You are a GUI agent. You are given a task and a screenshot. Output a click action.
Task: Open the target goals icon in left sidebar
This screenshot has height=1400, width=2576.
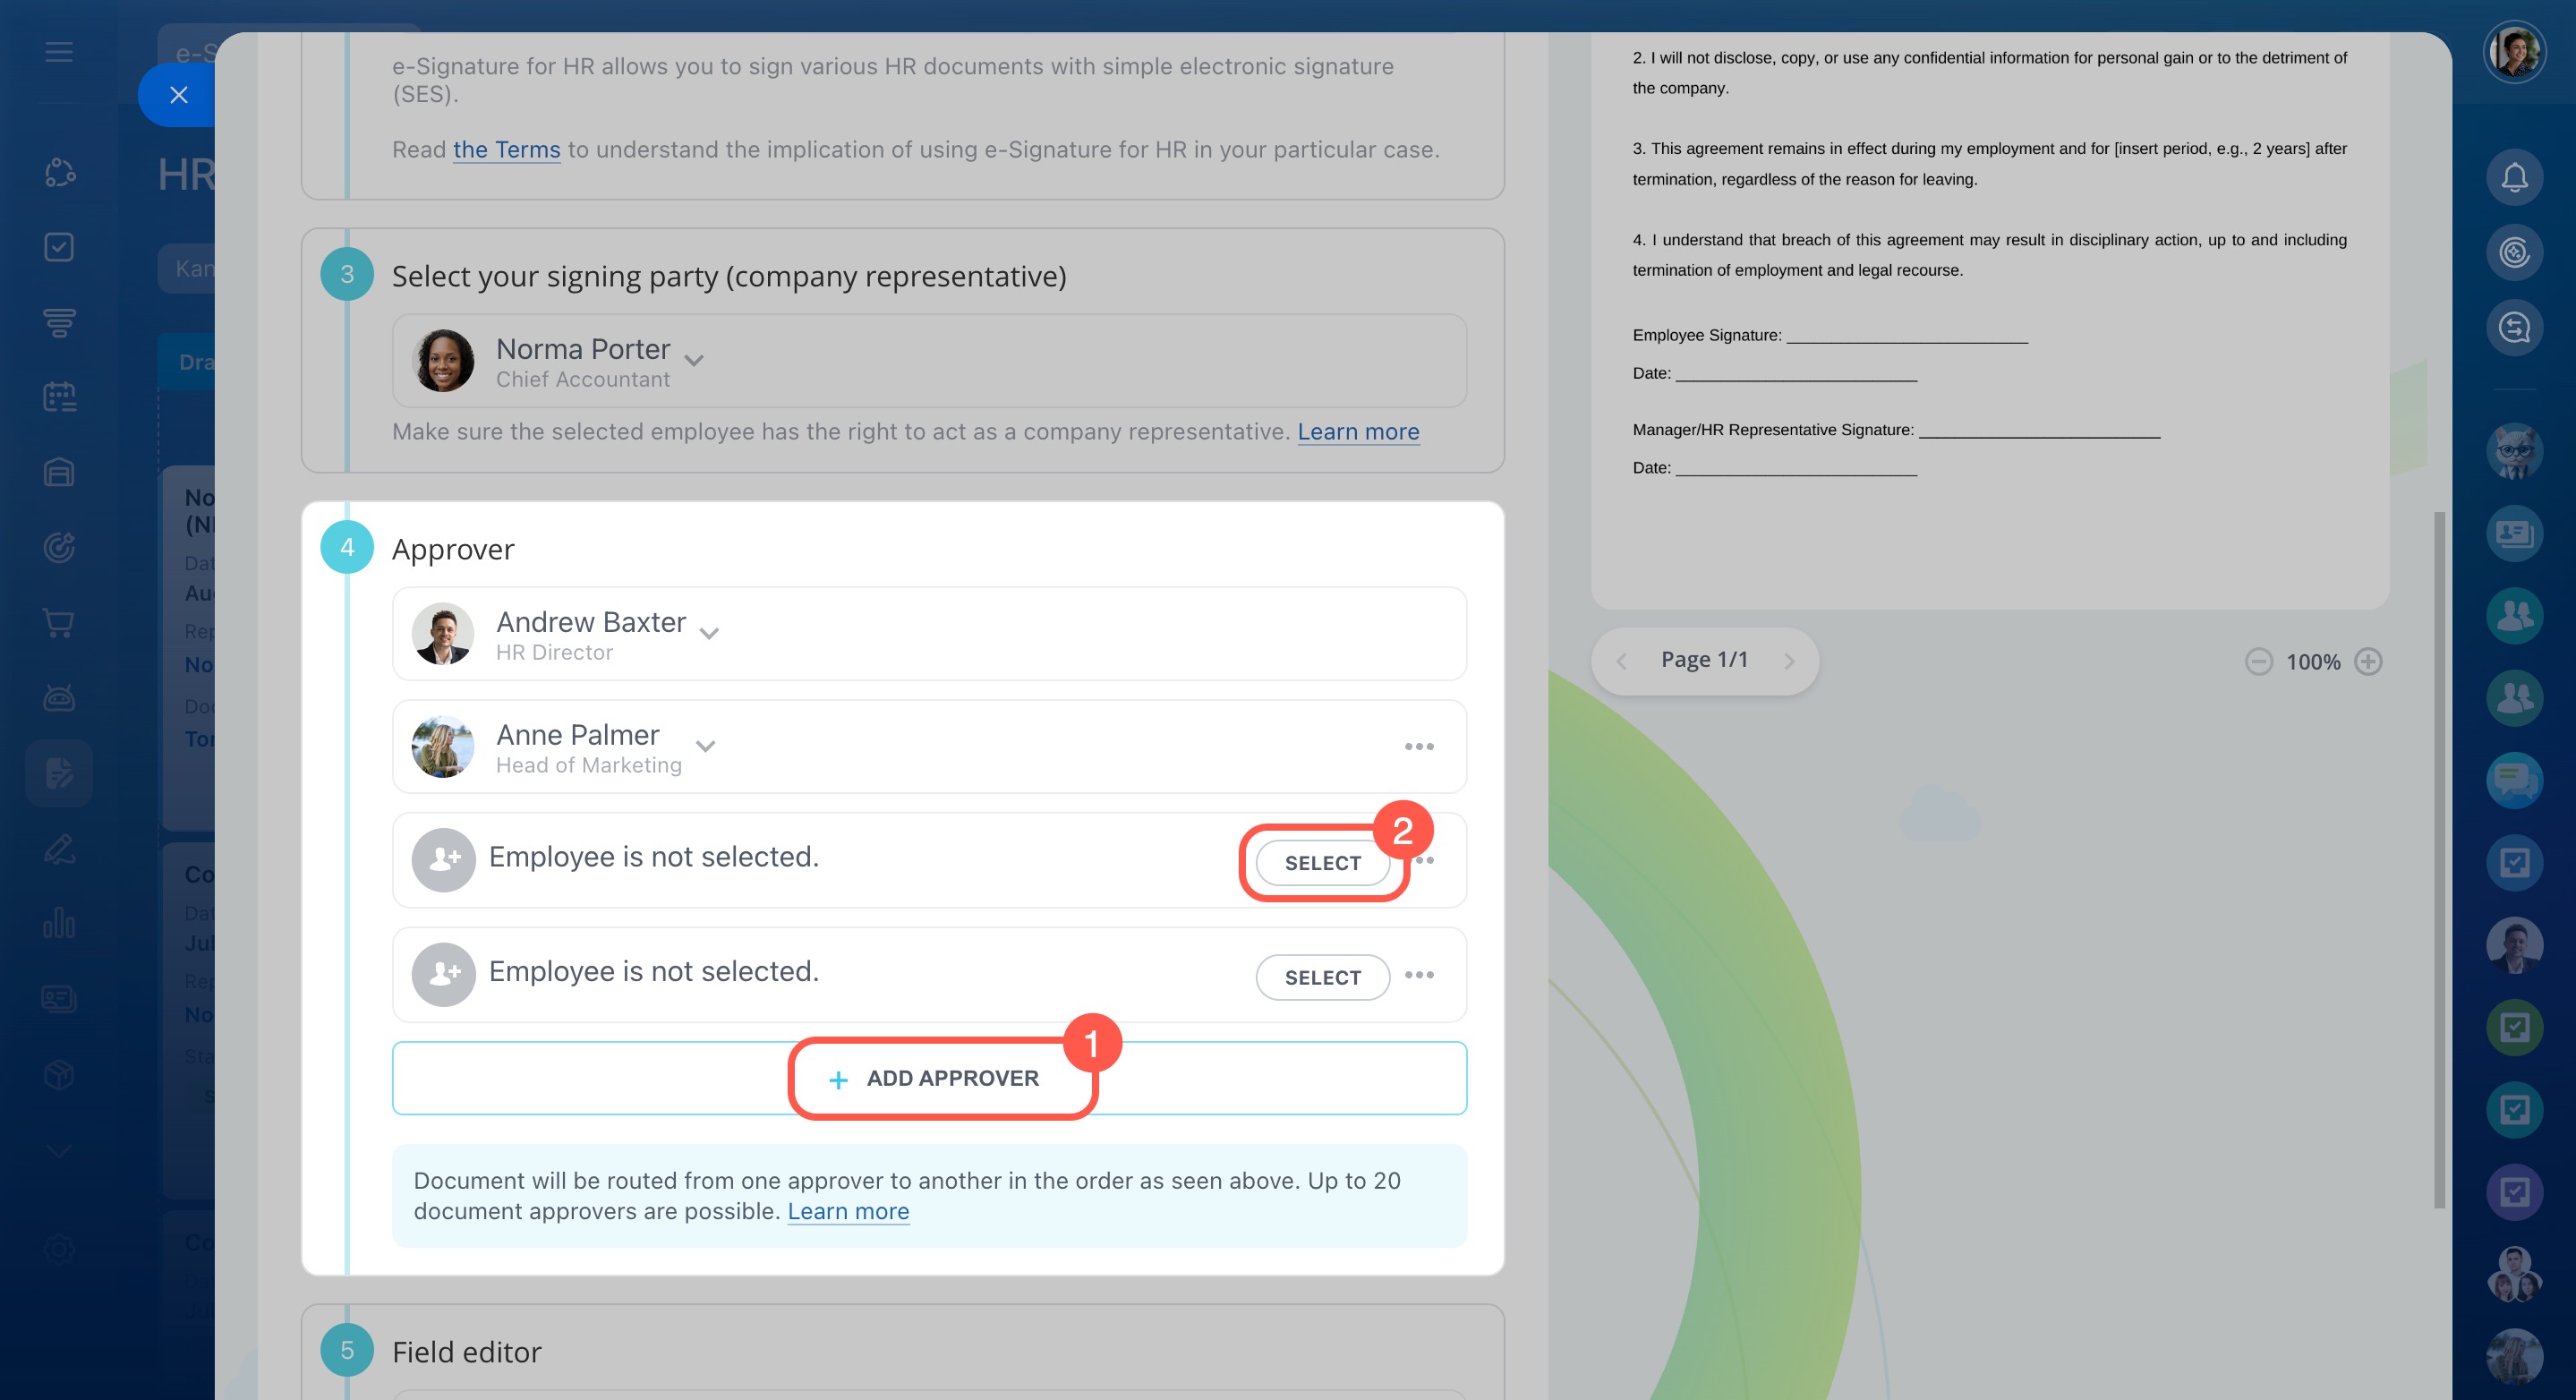click(x=59, y=547)
